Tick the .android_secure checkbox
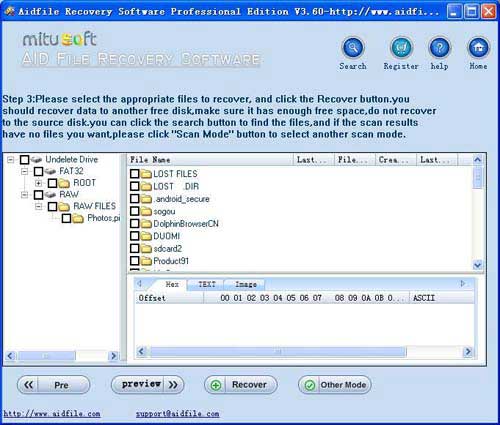 [x=135, y=199]
